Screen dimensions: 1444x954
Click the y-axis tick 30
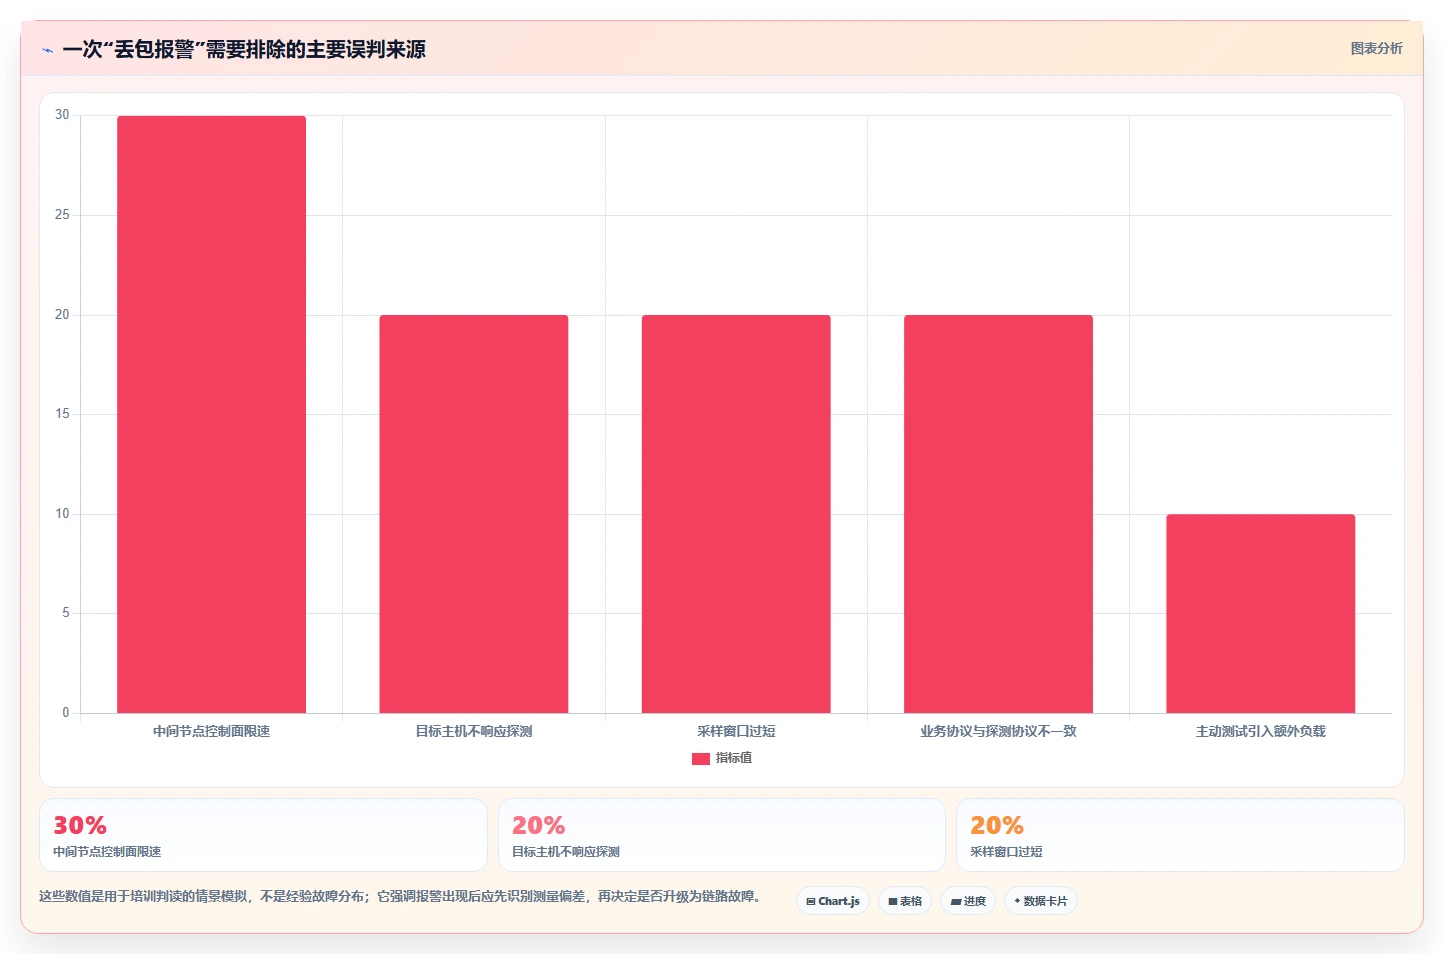click(62, 115)
